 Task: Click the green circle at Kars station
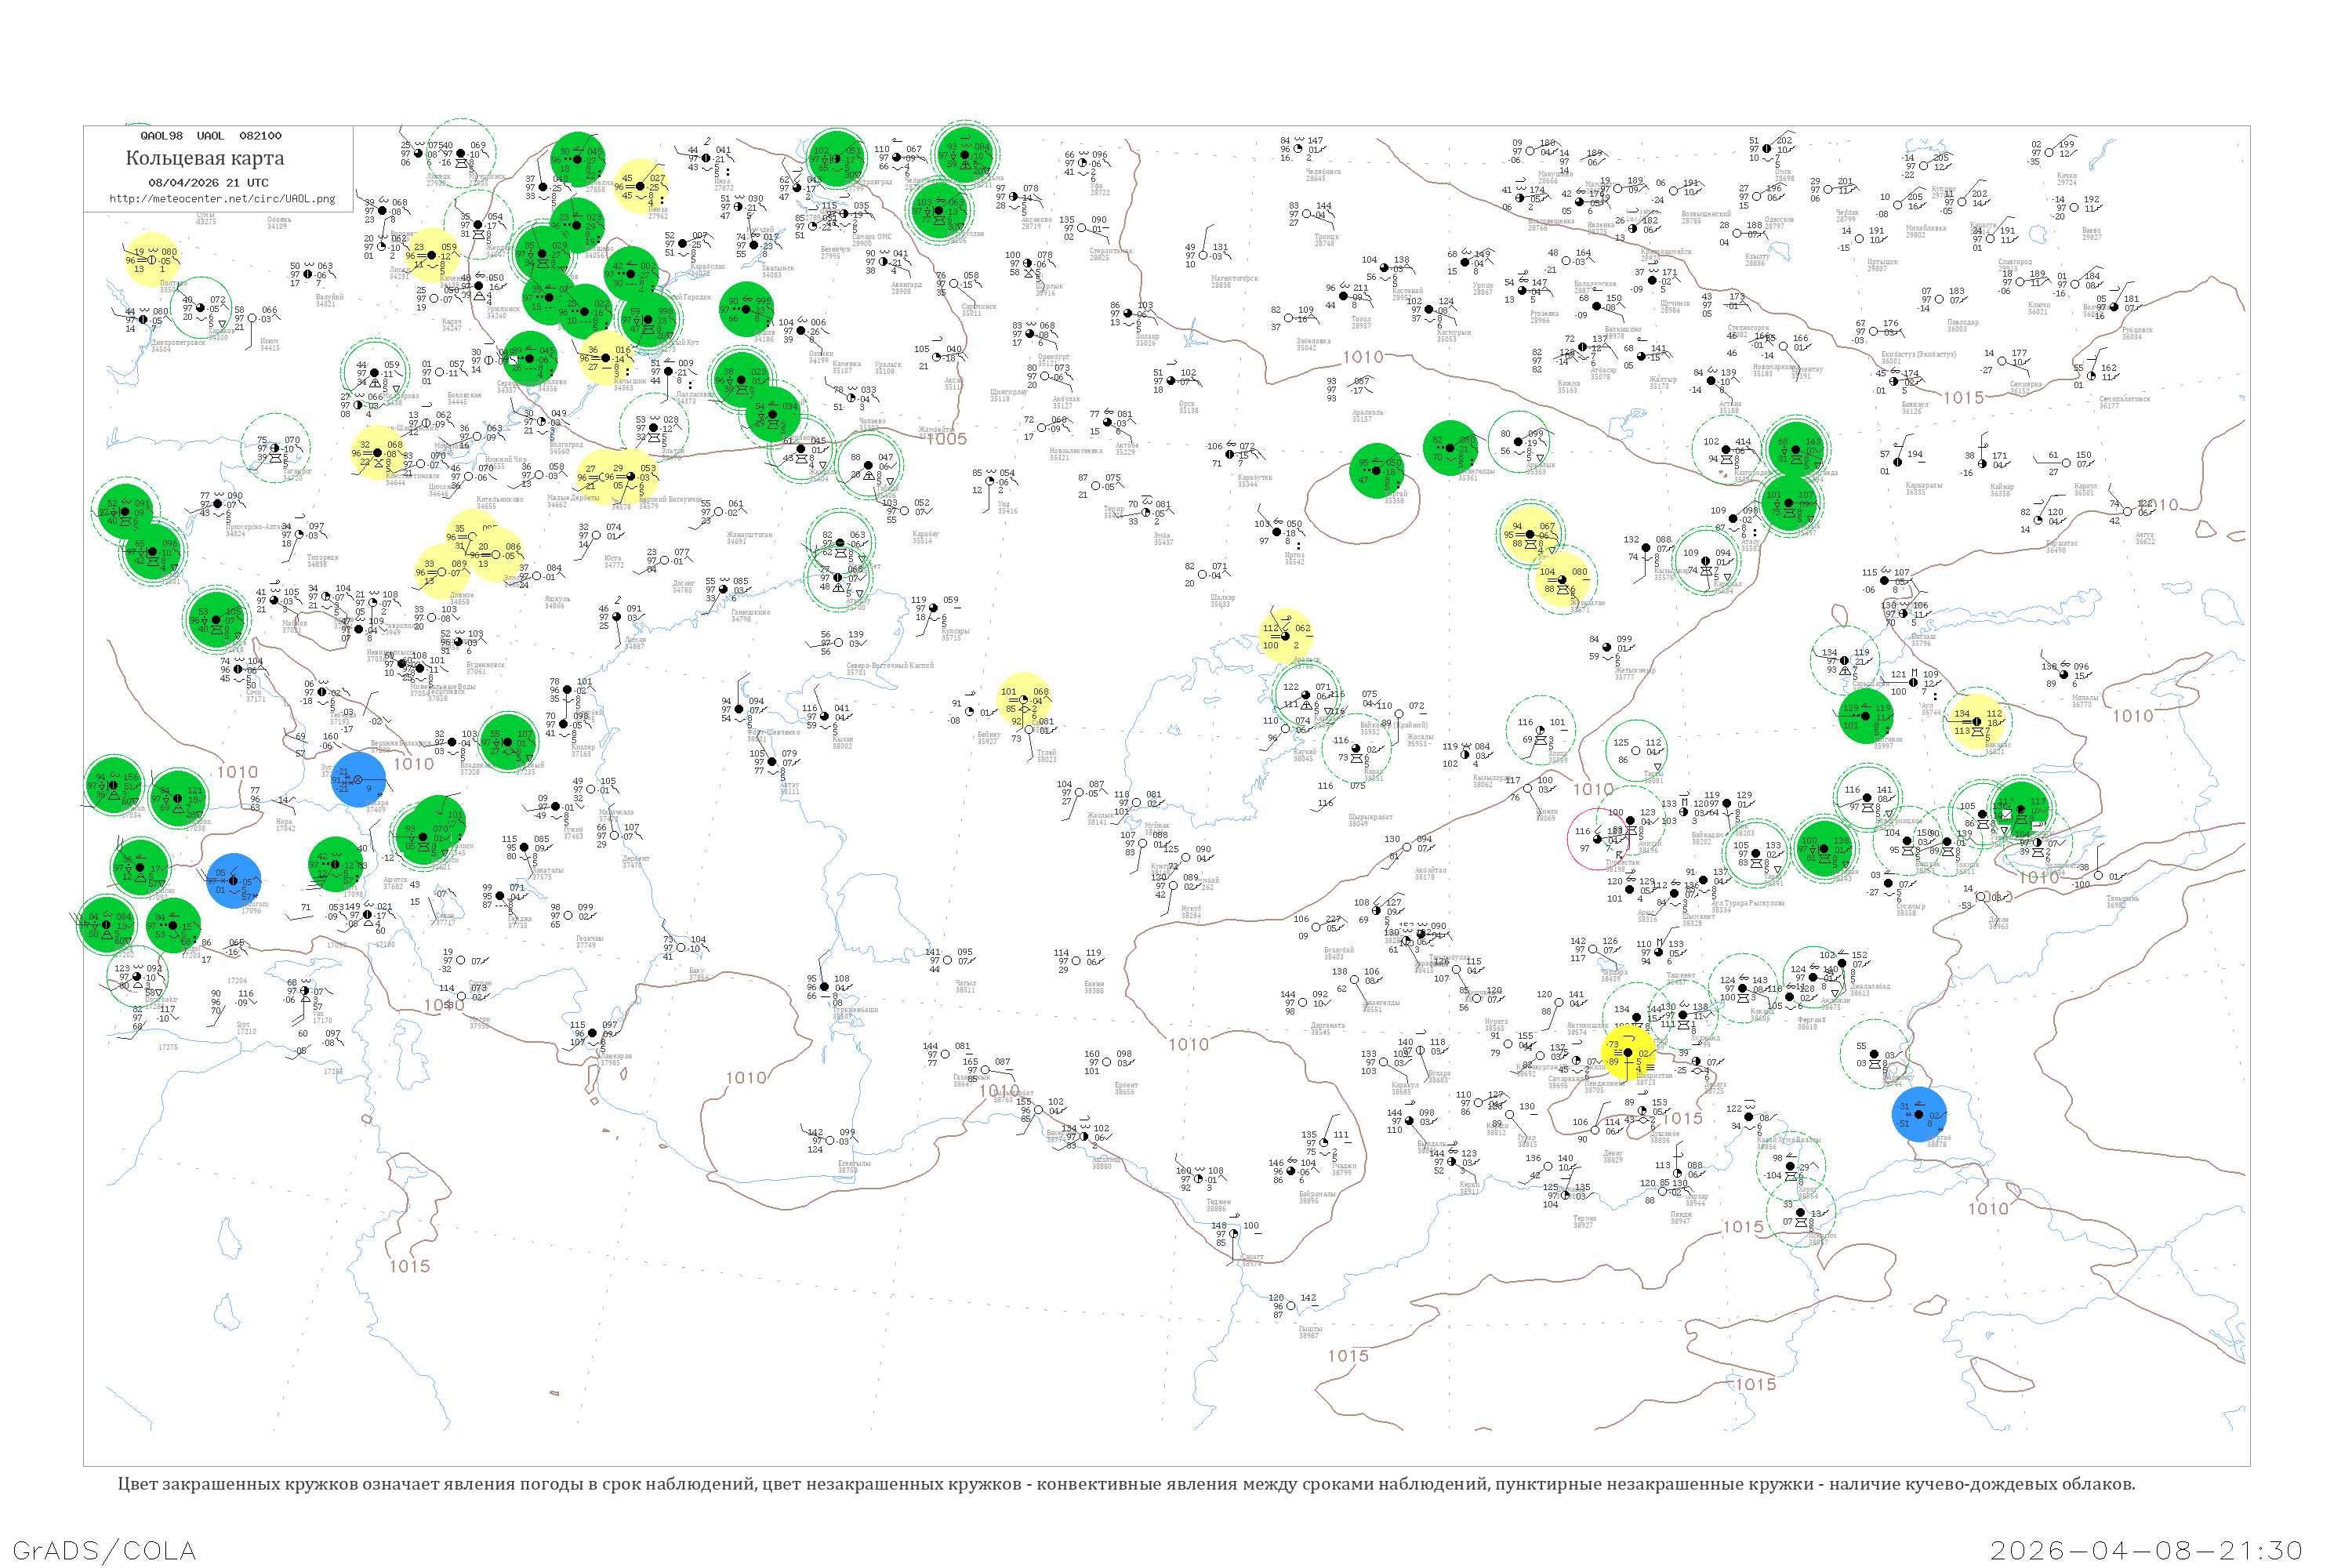pos(335,865)
